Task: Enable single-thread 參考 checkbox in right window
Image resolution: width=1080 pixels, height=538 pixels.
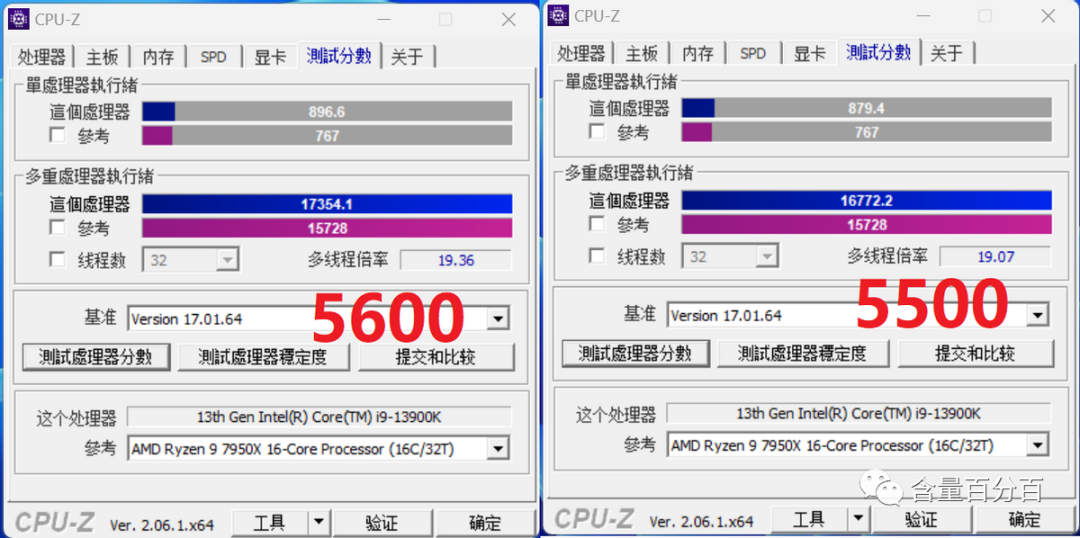Action: point(597,132)
